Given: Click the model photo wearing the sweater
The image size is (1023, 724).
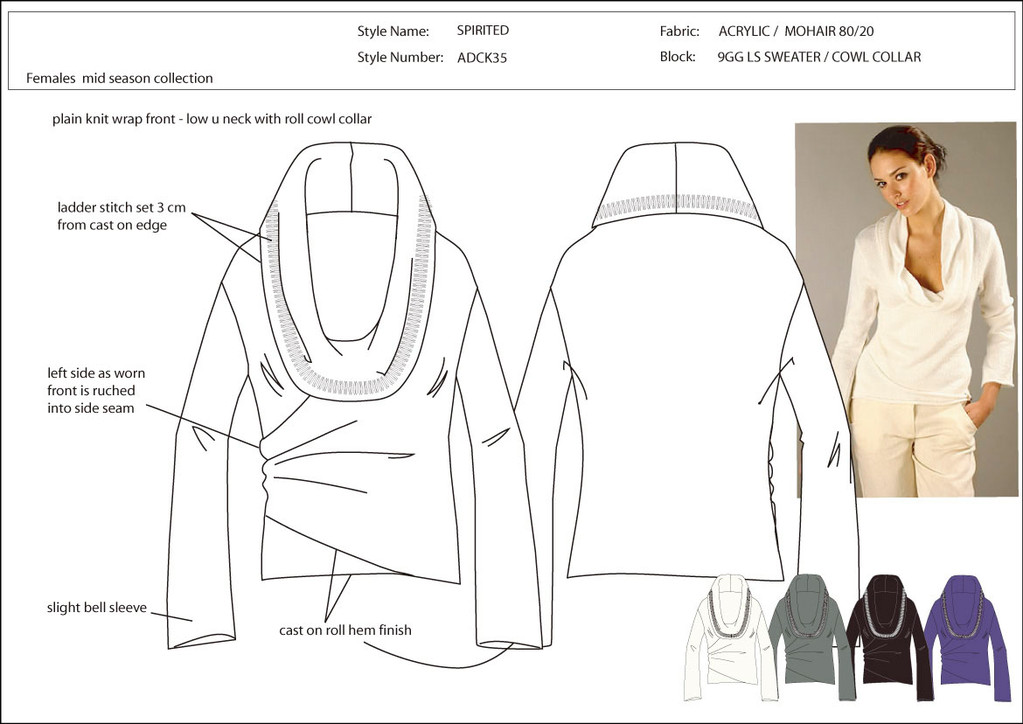Looking at the screenshot, I should 906,310.
